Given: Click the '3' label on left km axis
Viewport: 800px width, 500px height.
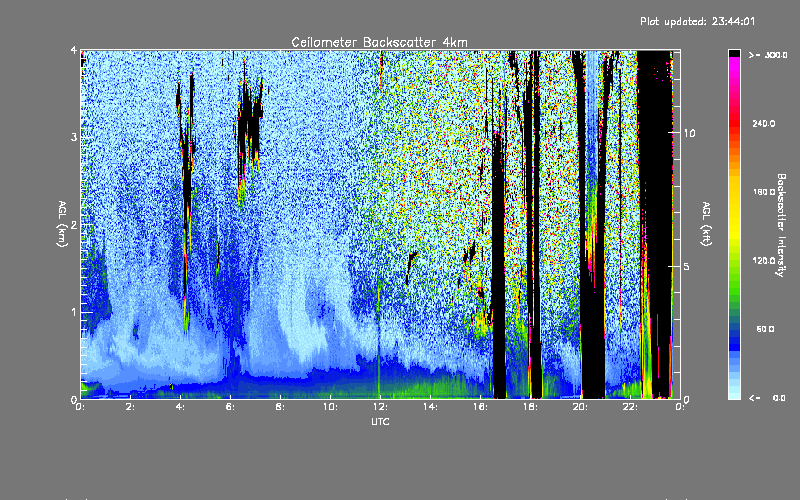Looking at the screenshot, I should tap(74, 137).
